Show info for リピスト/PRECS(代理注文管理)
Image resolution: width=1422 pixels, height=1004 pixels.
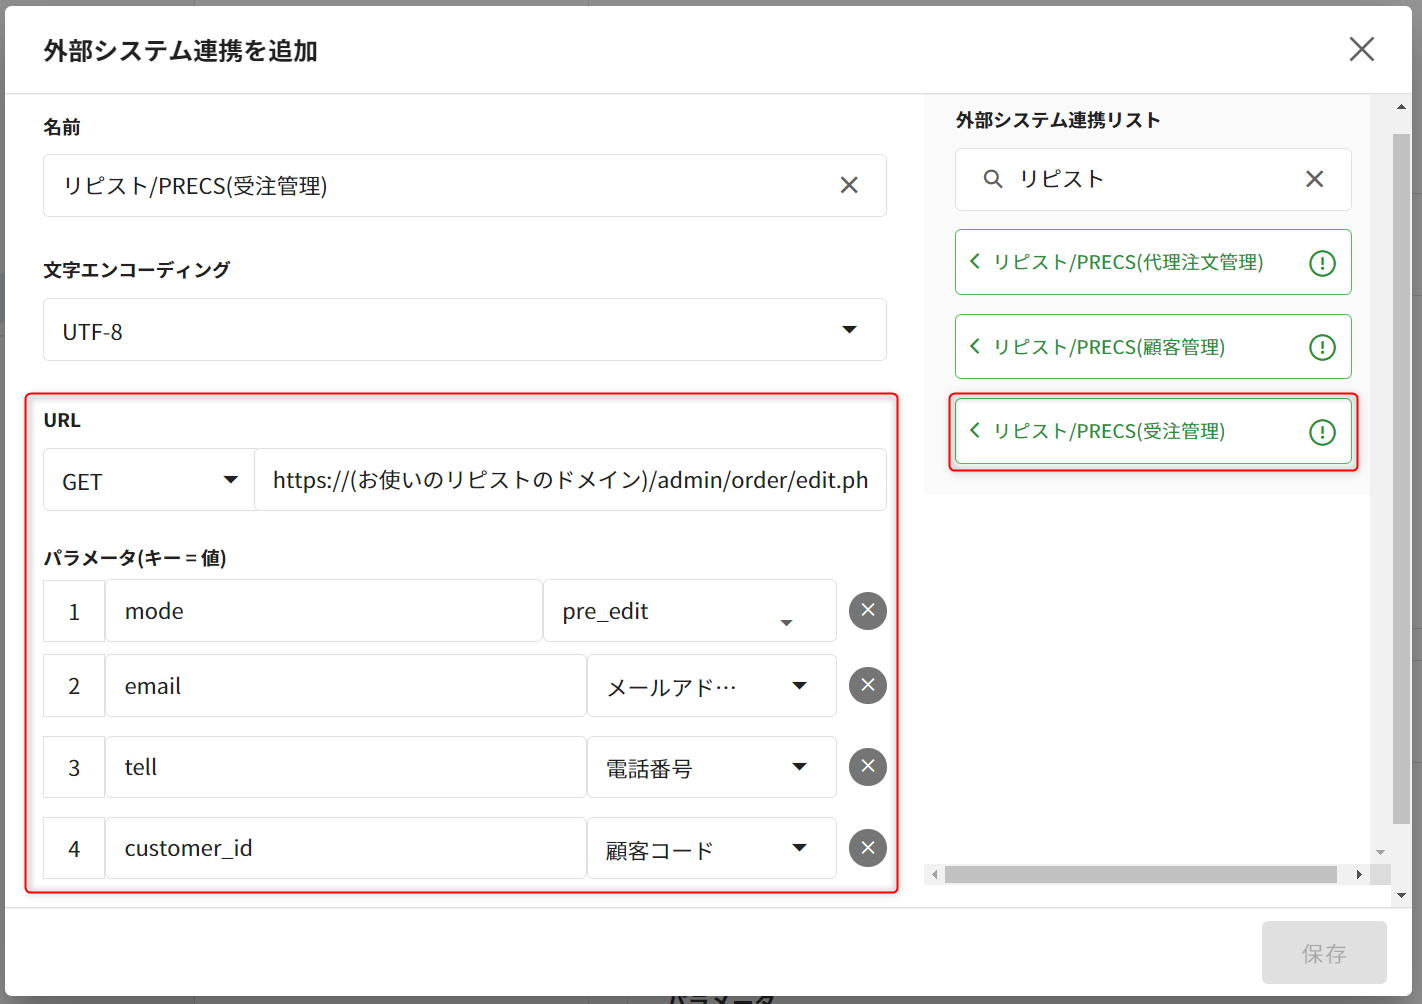[1322, 263]
